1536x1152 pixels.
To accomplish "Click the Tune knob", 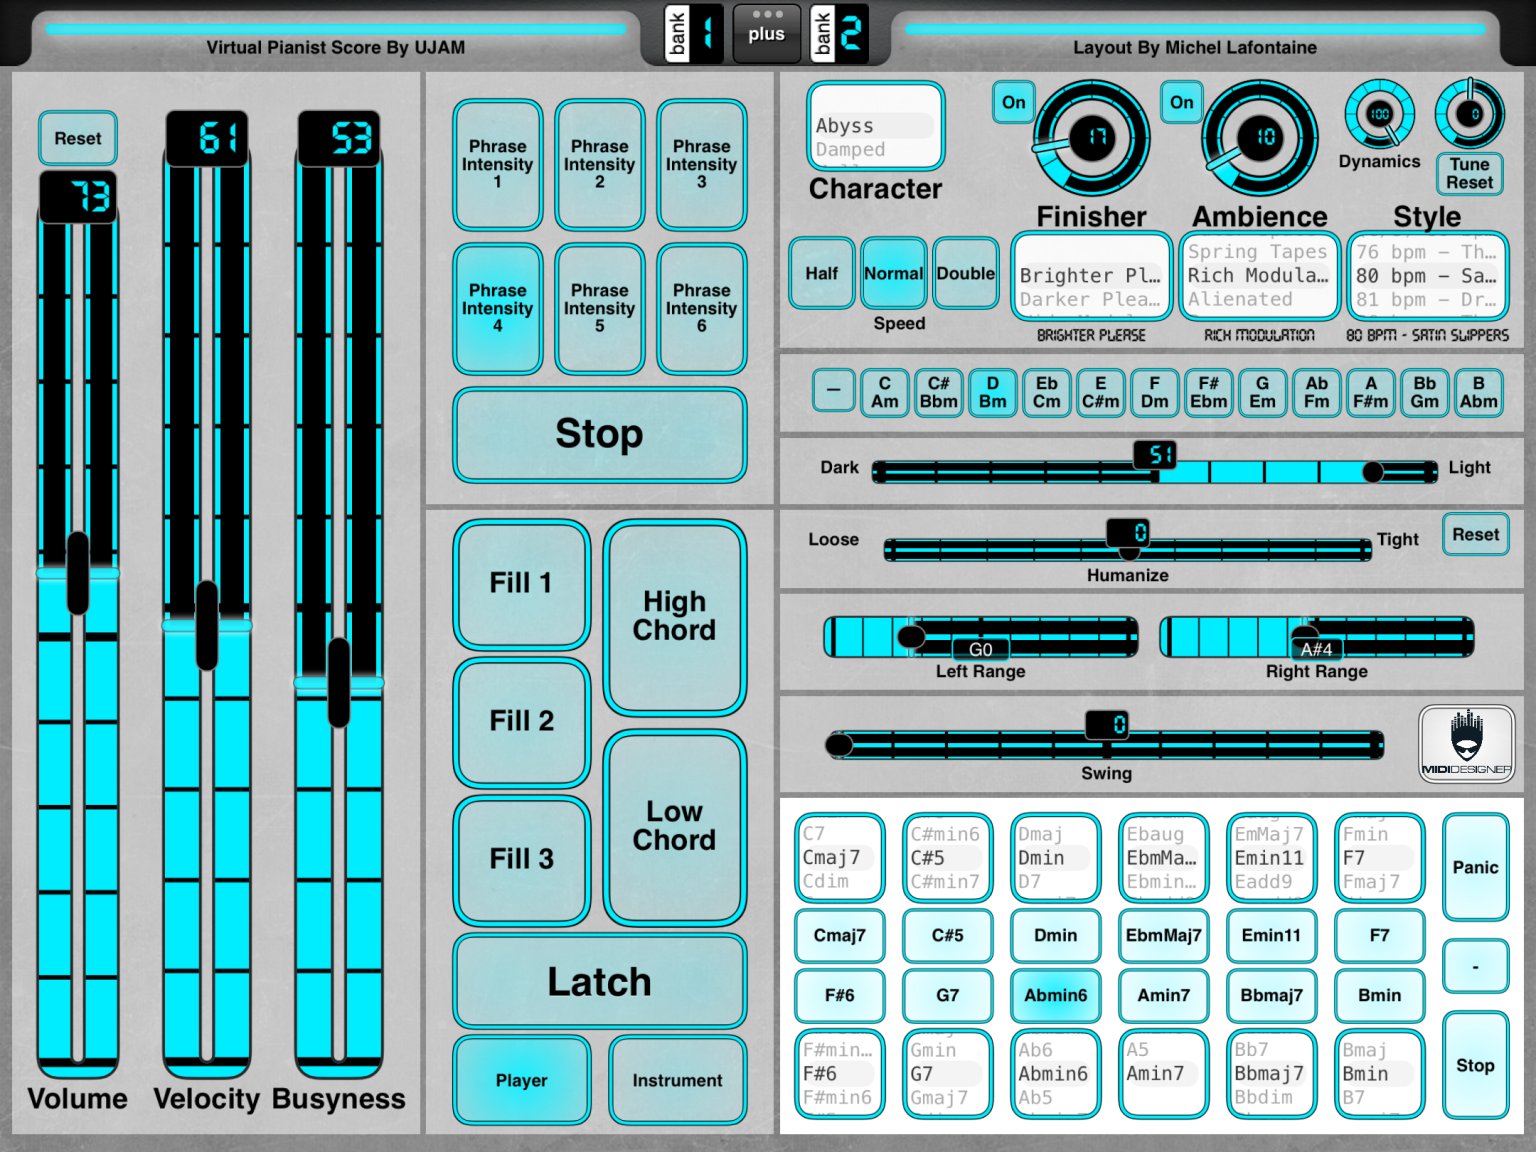I will coord(1470,114).
